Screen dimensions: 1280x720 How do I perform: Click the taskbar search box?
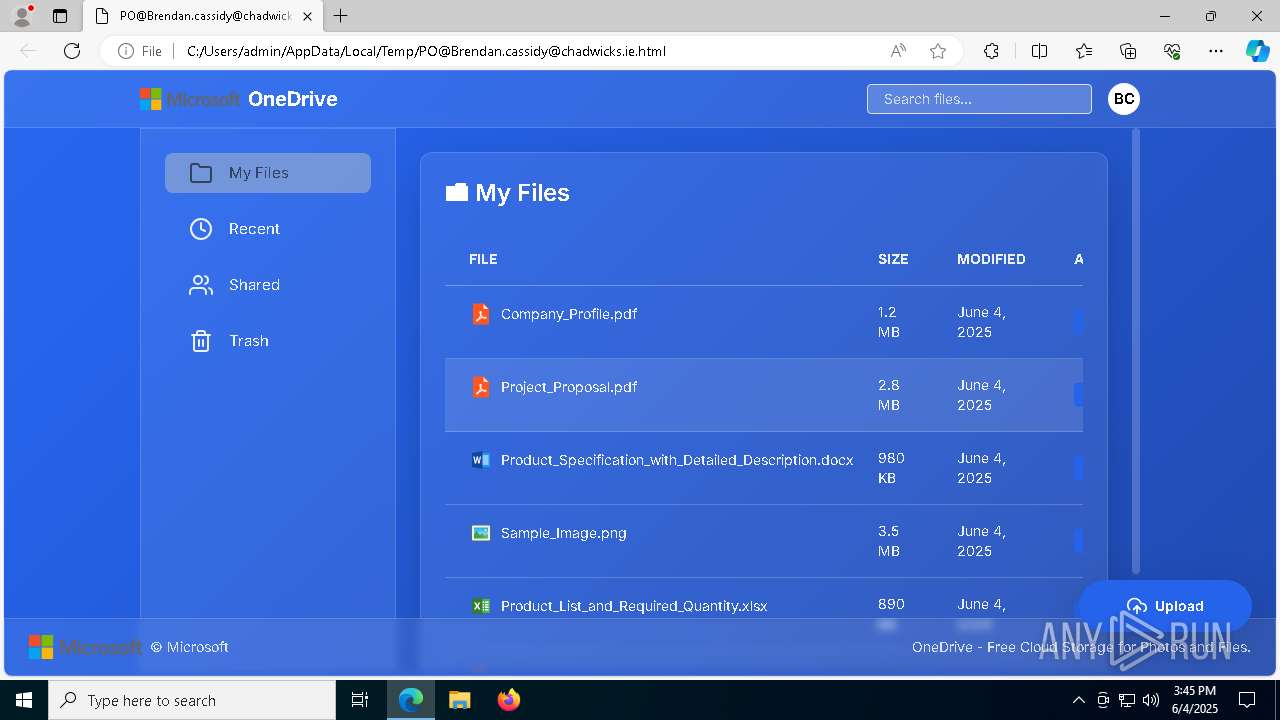pos(192,700)
